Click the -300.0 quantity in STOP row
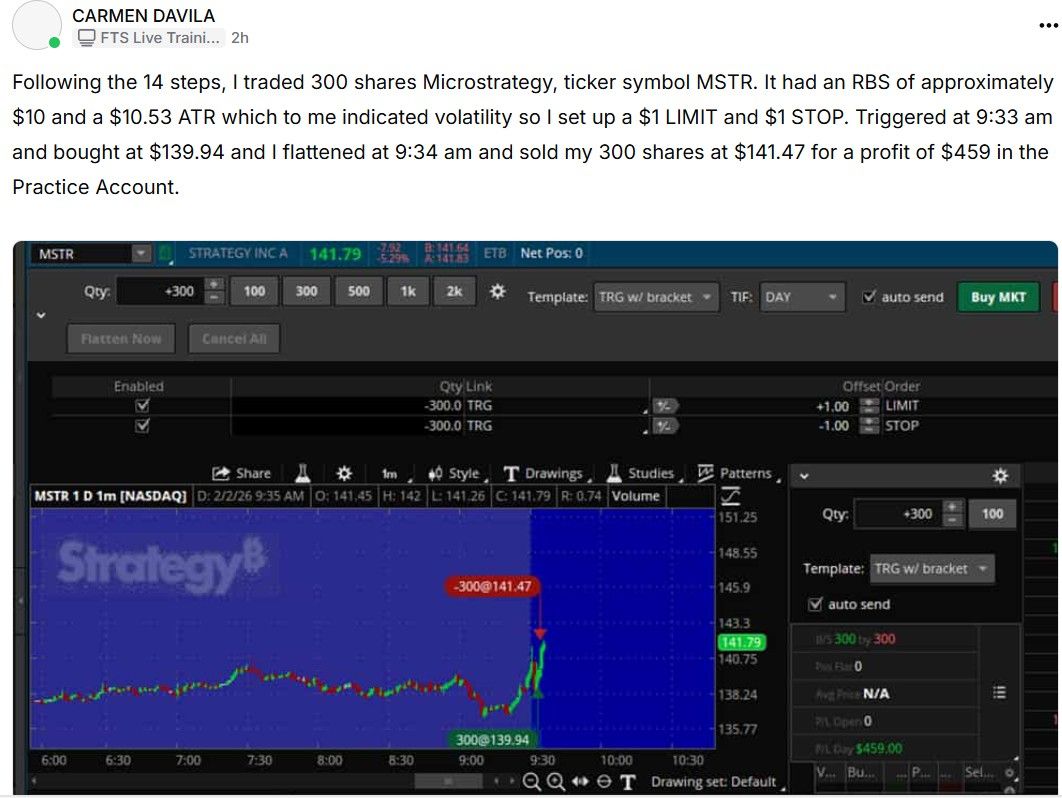 coord(442,426)
